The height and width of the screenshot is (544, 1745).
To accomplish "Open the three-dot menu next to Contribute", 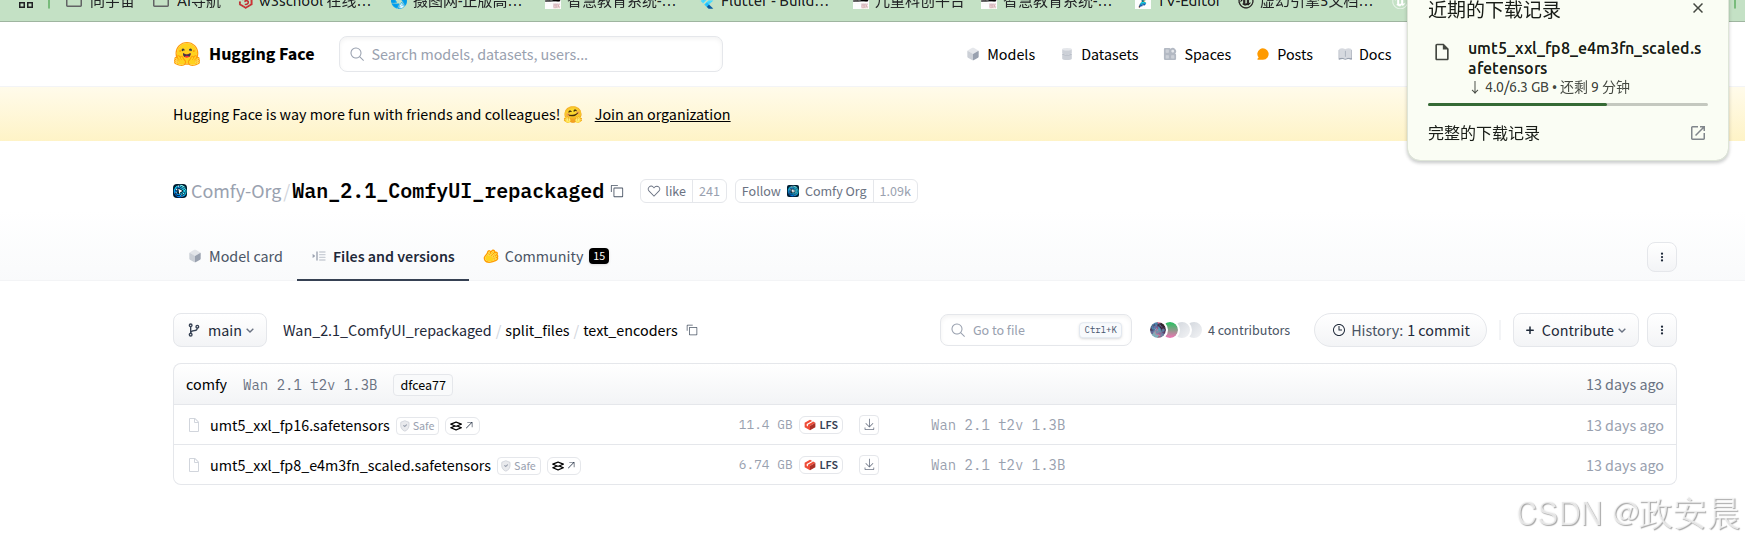I will click(1661, 330).
